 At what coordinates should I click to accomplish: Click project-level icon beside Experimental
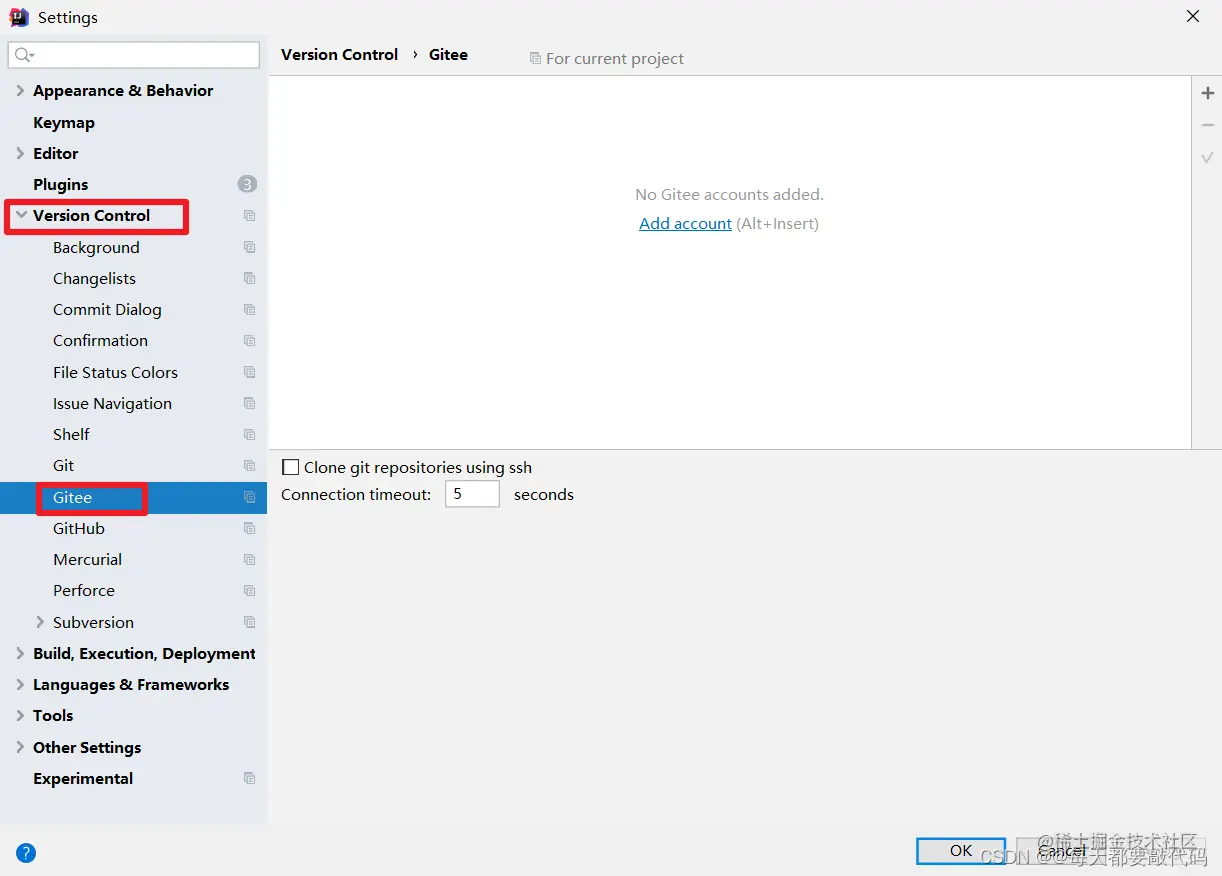coord(249,778)
